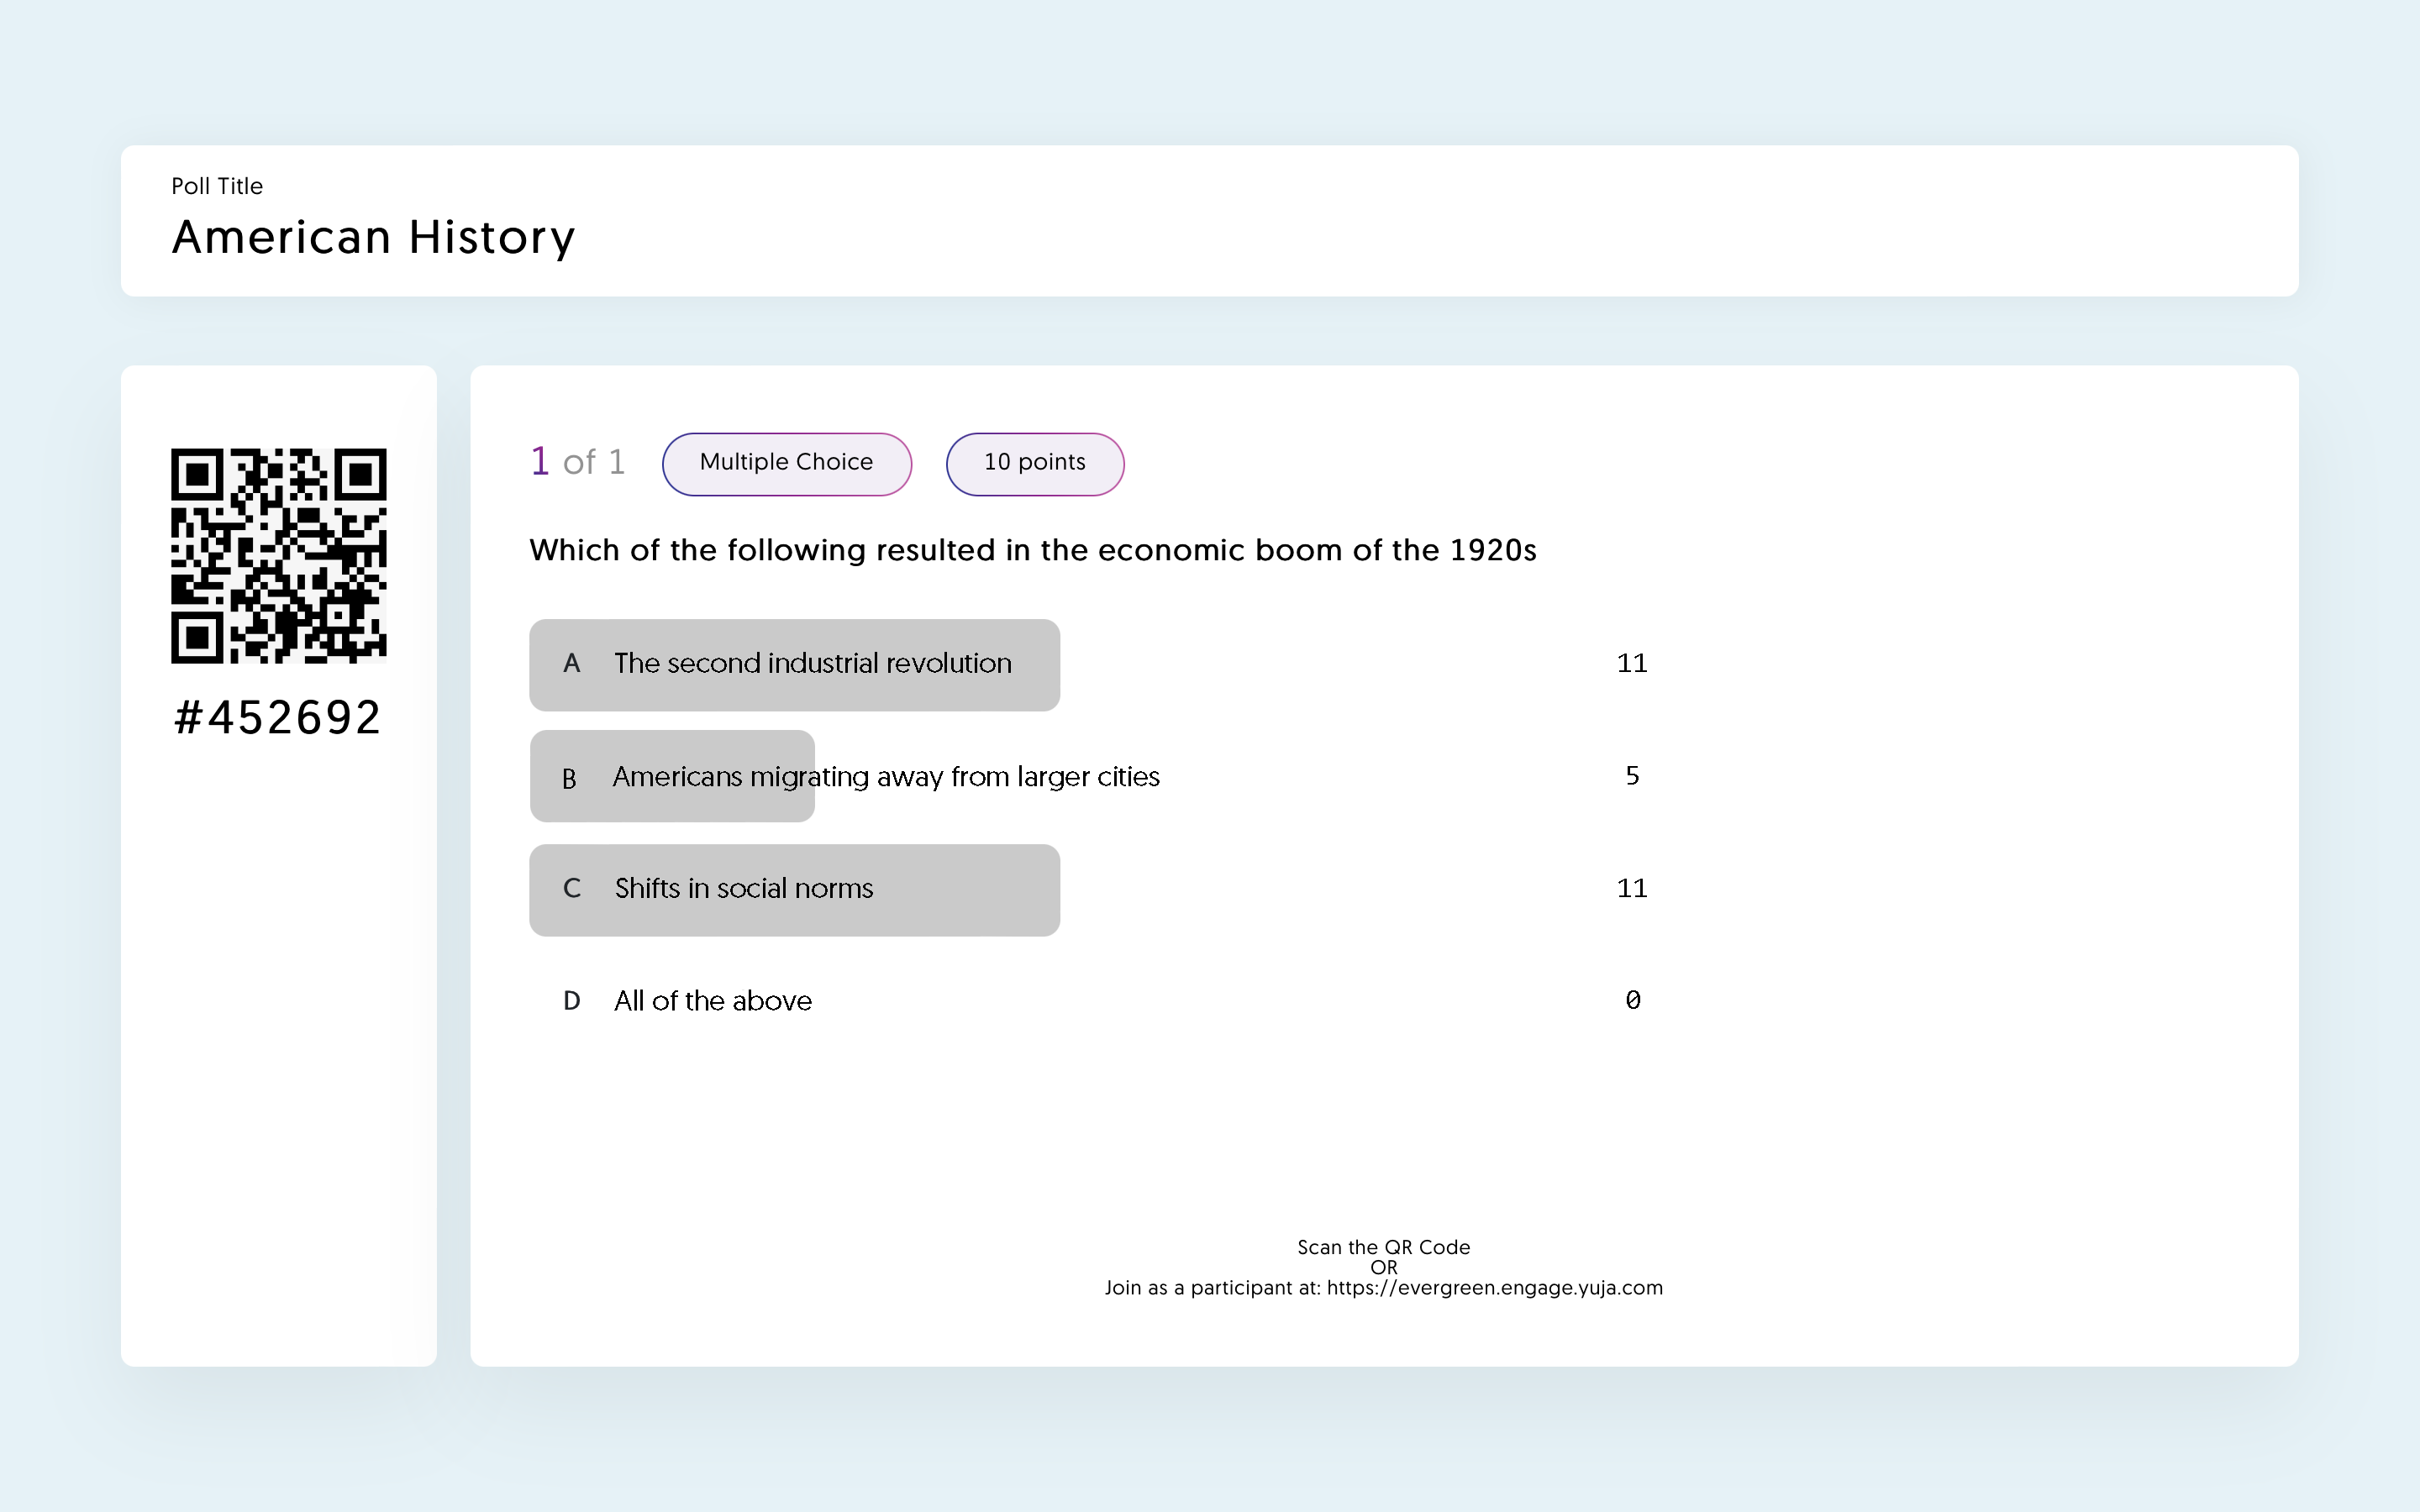Click the 'OR' text below Scan the QR Code

1383,1267
